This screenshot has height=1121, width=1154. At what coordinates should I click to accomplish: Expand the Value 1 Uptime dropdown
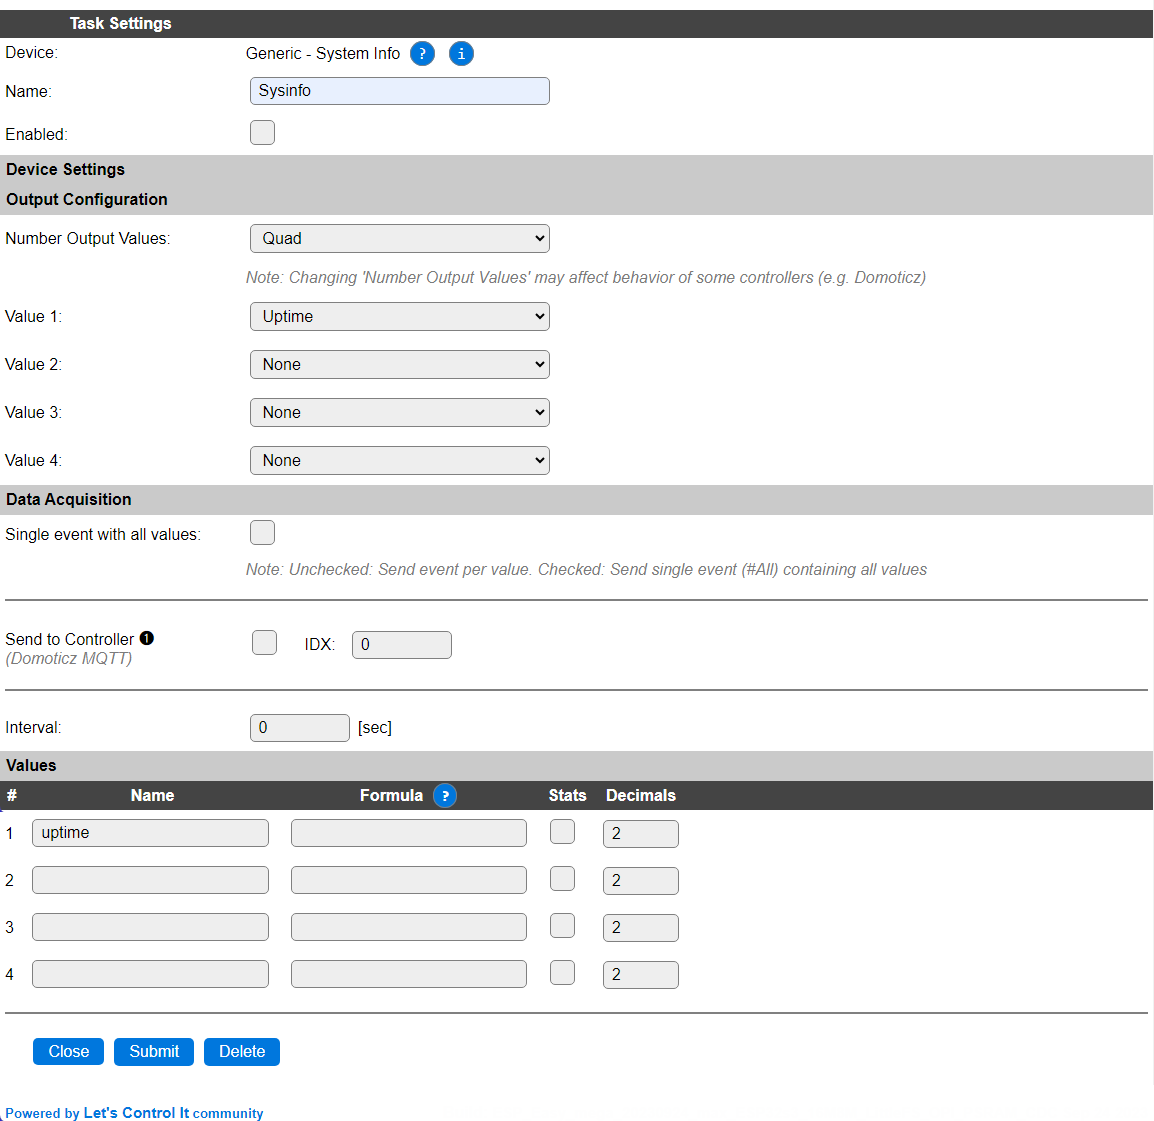400,317
